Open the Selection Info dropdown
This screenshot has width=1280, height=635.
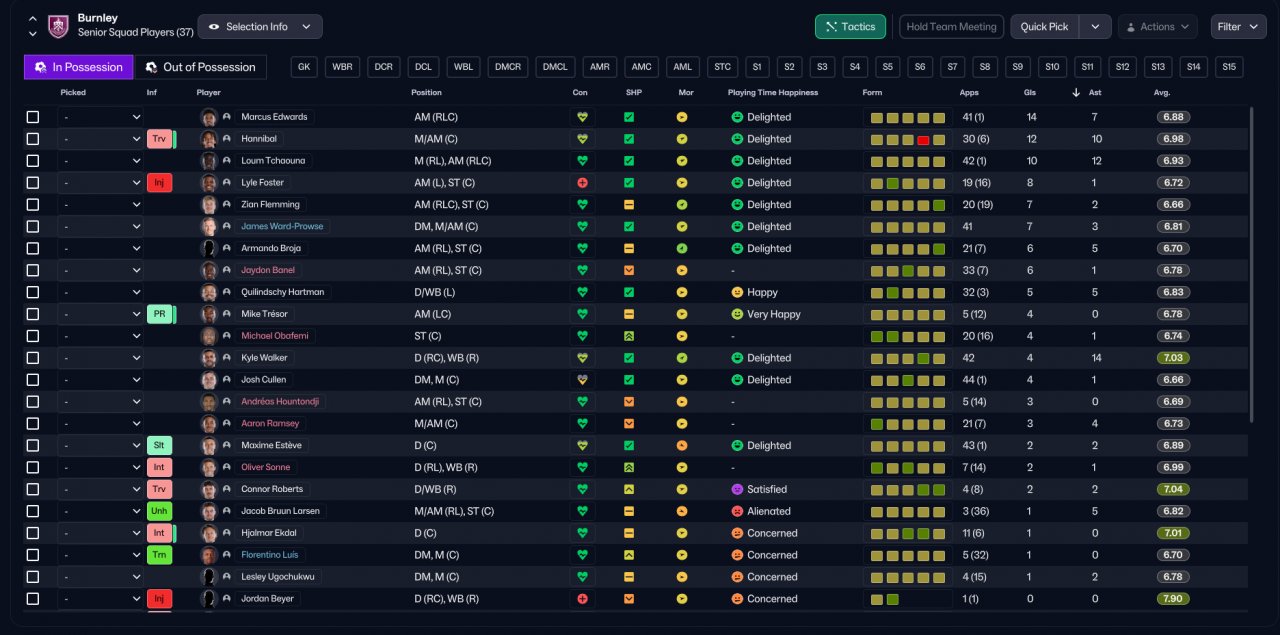[260, 27]
